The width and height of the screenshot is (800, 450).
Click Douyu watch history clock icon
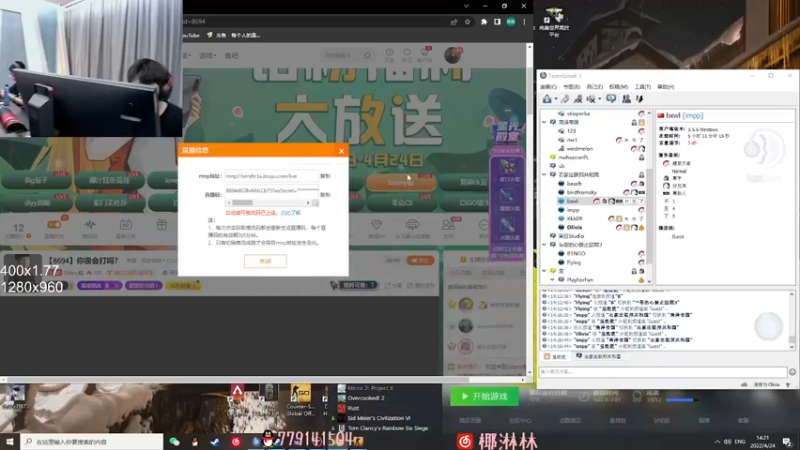pos(389,52)
